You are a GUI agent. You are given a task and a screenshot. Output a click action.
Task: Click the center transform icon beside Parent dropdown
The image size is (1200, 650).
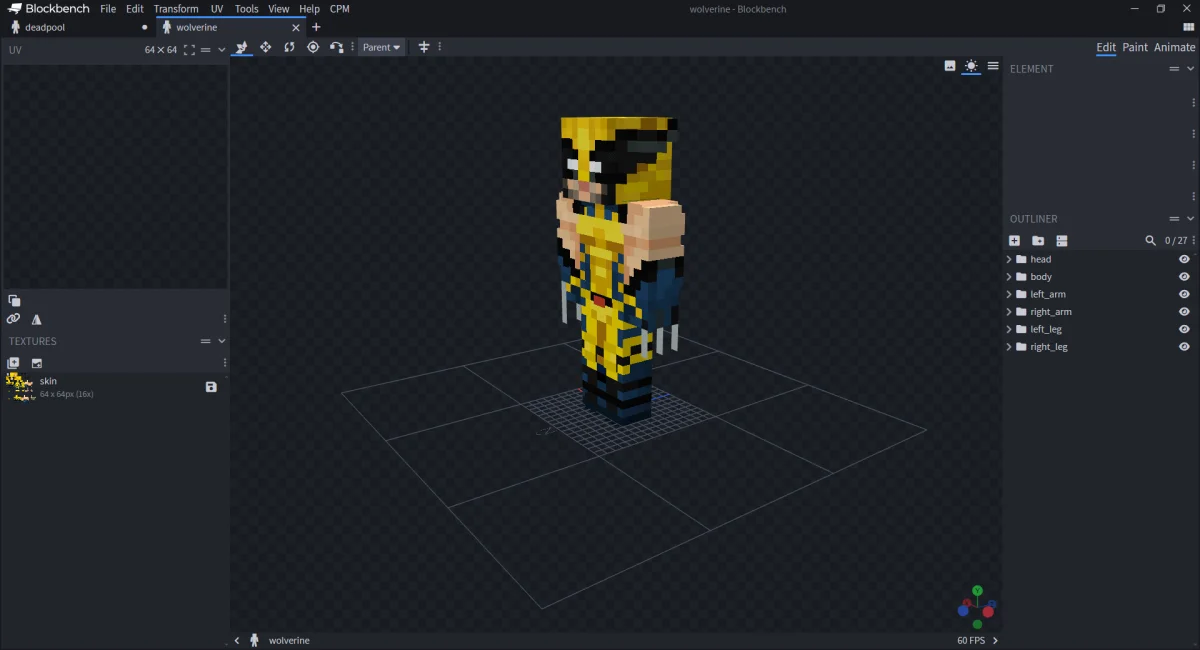(424, 47)
